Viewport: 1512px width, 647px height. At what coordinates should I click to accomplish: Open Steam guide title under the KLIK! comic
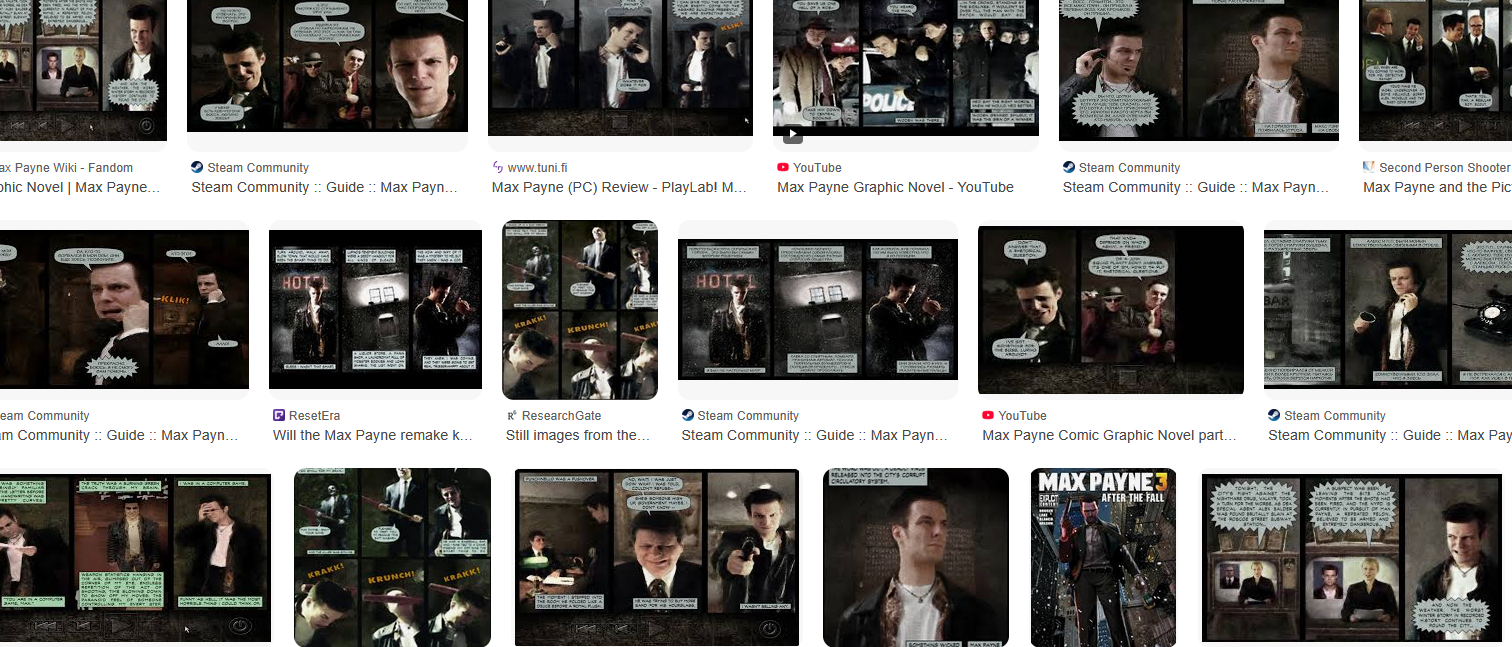[119, 435]
